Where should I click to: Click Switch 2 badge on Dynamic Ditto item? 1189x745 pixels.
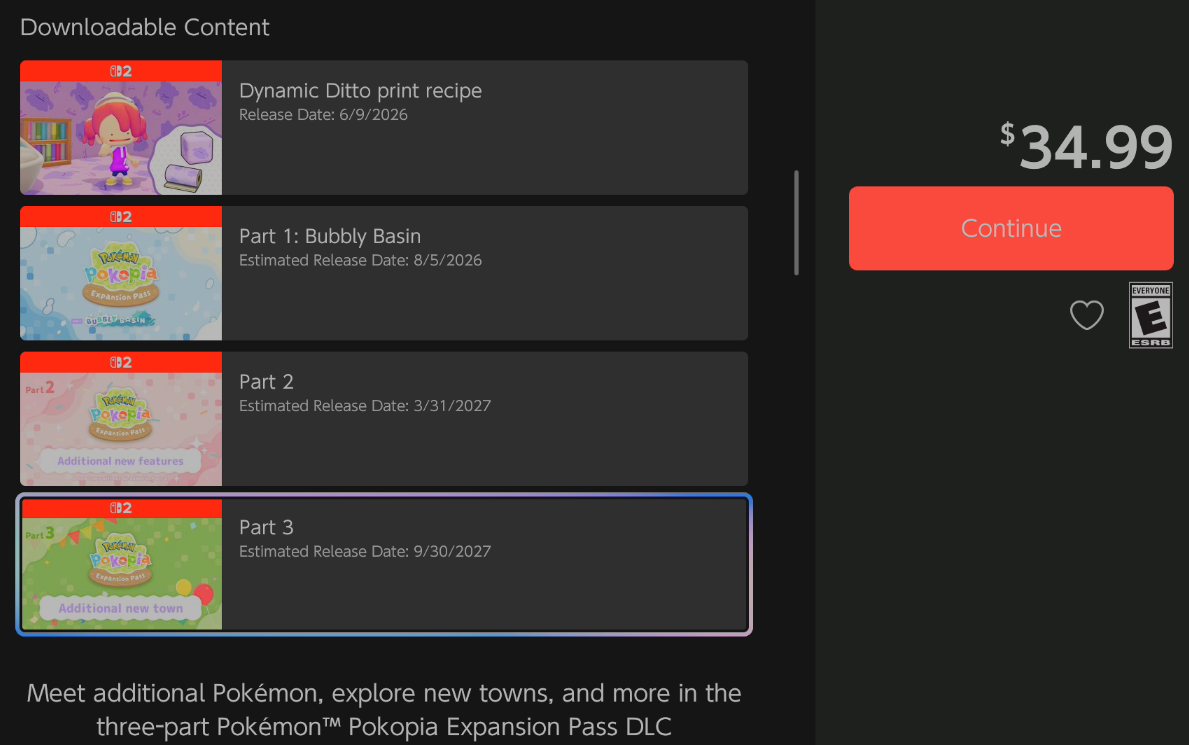[x=121, y=71]
